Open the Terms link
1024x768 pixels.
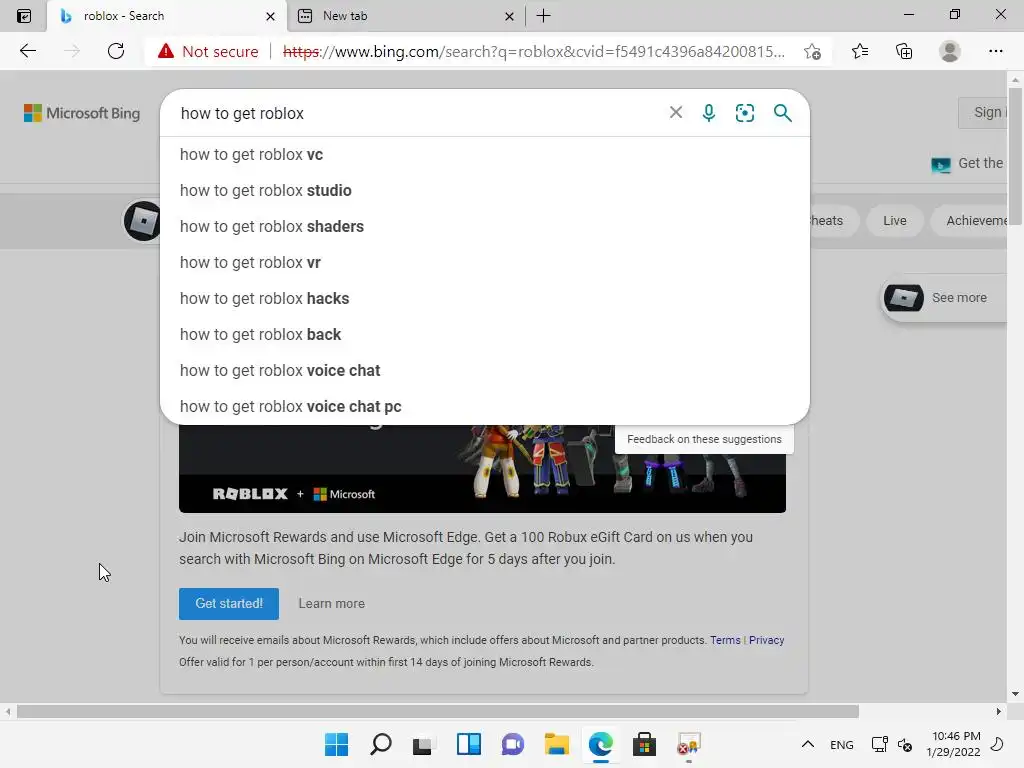[x=725, y=640]
